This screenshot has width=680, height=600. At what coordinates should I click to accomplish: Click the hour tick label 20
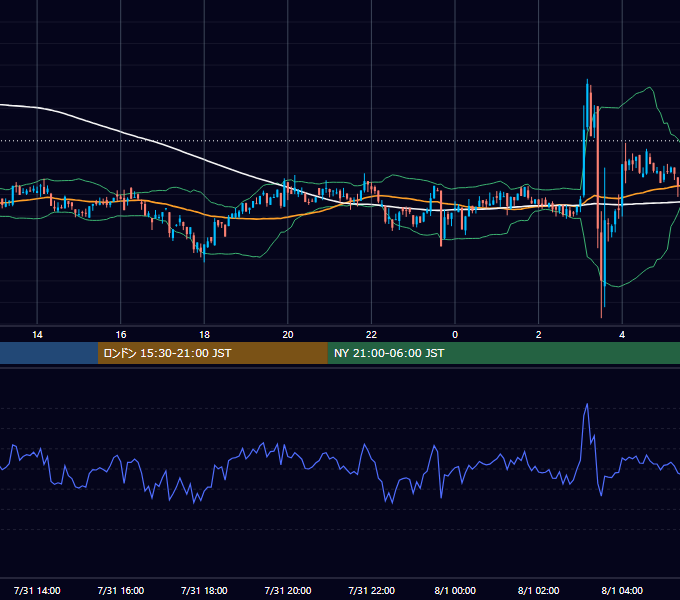[288, 335]
